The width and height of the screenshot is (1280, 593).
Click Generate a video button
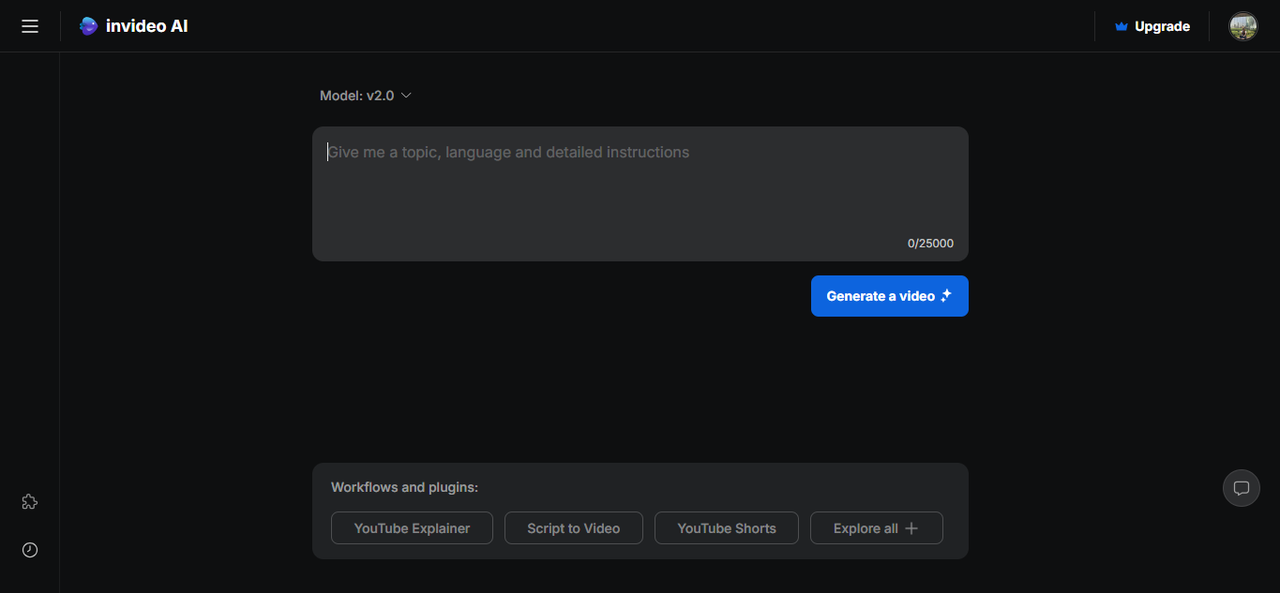click(x=889, y=296)
